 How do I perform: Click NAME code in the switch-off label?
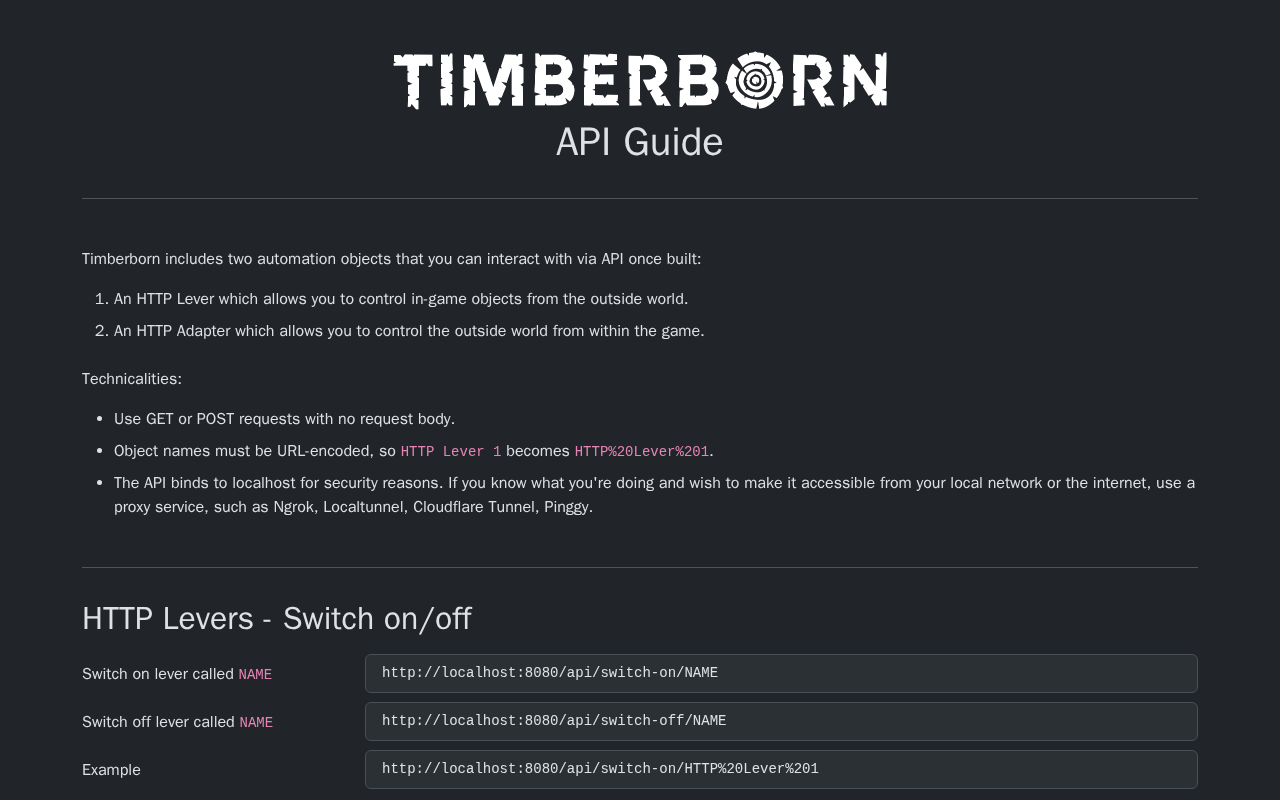pyautogui.click(x=256, y=723)
